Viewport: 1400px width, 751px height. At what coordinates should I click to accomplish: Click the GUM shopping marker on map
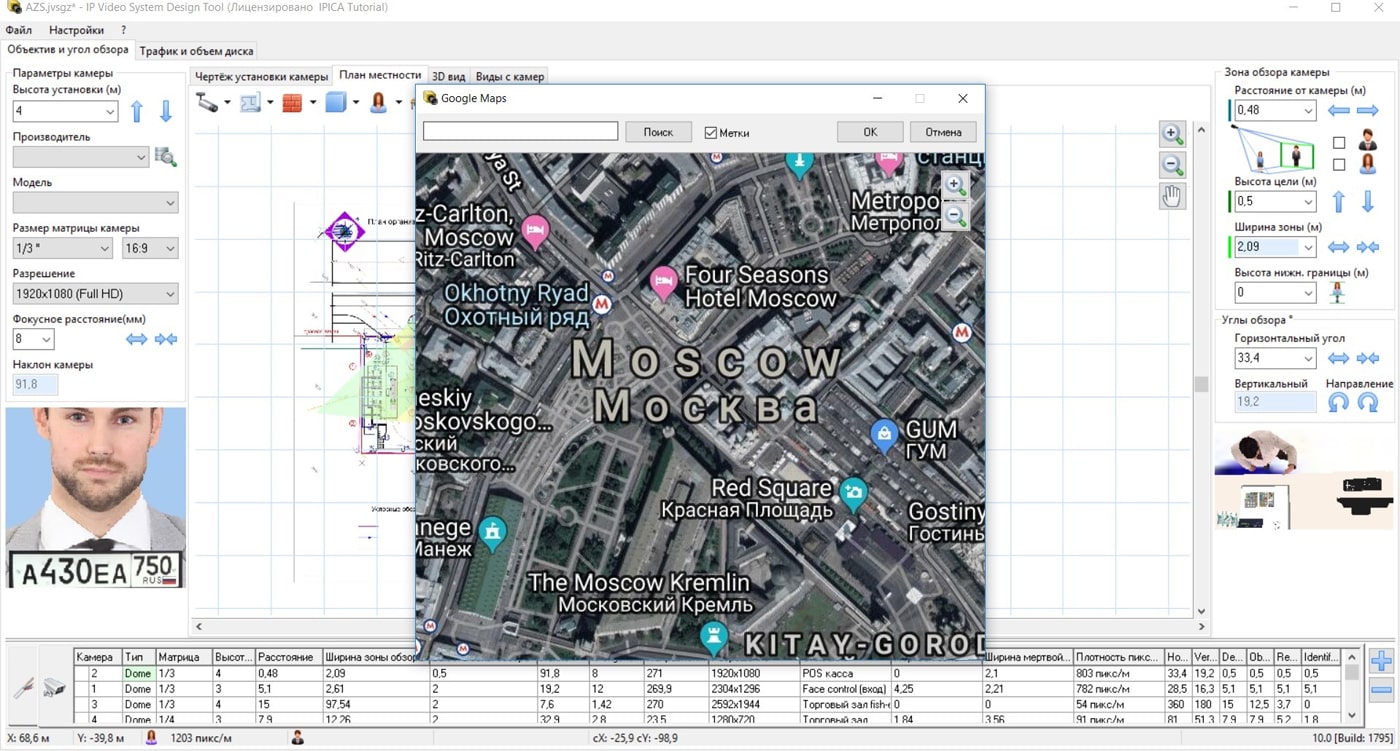883,434
